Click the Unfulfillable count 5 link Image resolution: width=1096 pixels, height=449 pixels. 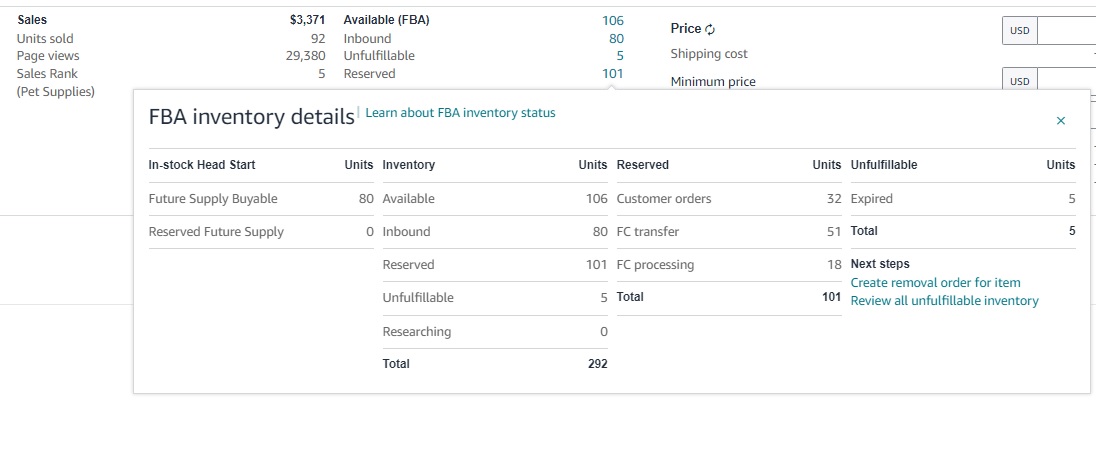point(620,56)
